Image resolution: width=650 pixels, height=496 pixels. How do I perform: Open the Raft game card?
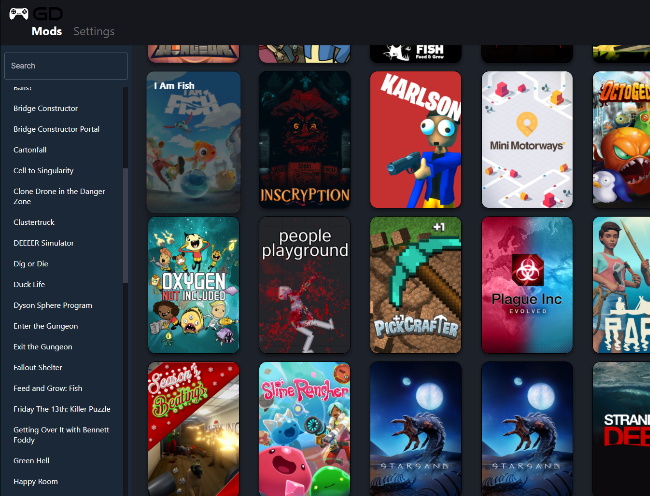pyautogui.click(x=621, y=285)
